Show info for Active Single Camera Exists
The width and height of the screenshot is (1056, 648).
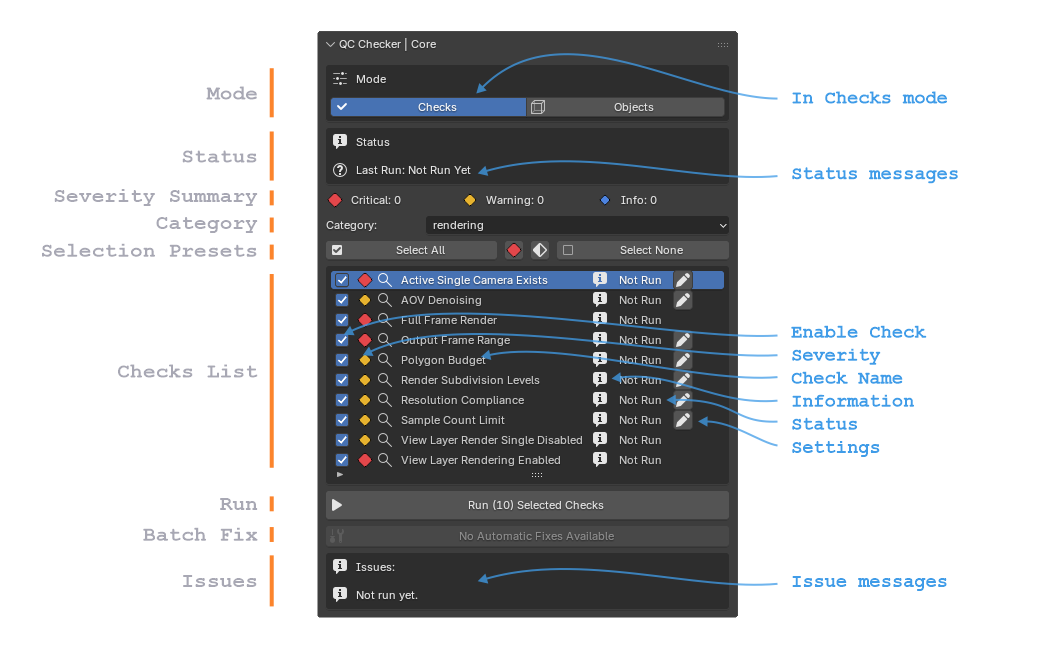coord(599,279)
